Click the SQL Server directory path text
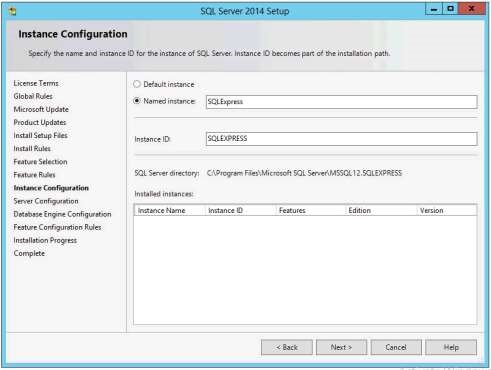Viewport: 491px width, 370px height. click(x=304, y=173)
